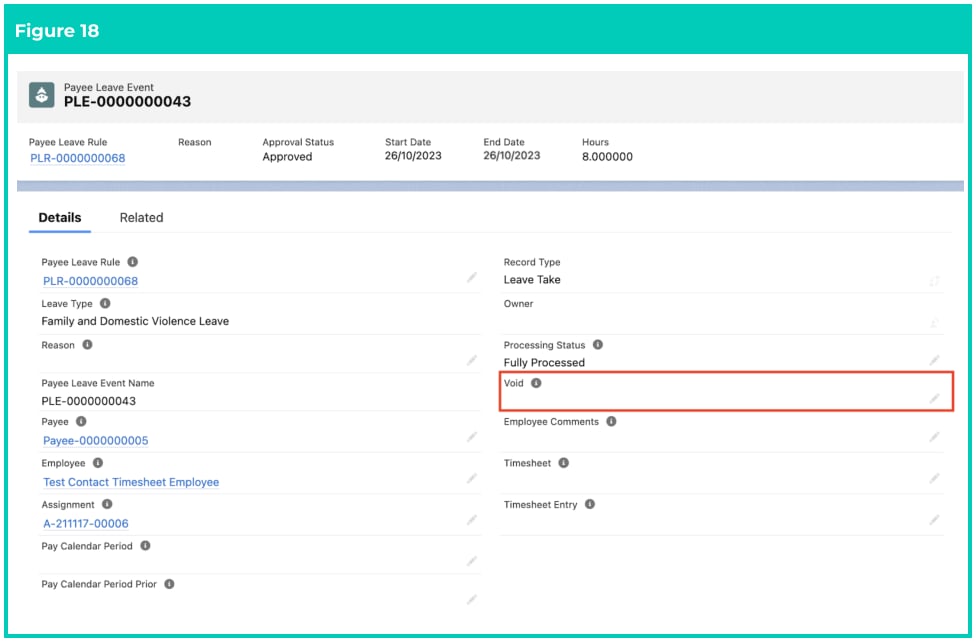Switch to the Related tab

coord(141,218)
